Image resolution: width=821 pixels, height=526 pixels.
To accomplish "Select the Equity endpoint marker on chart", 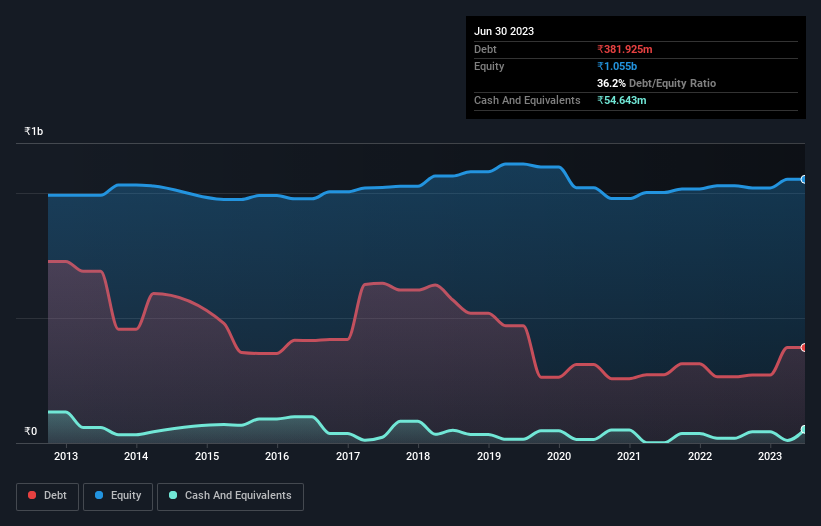I will (x=804, y=180).
